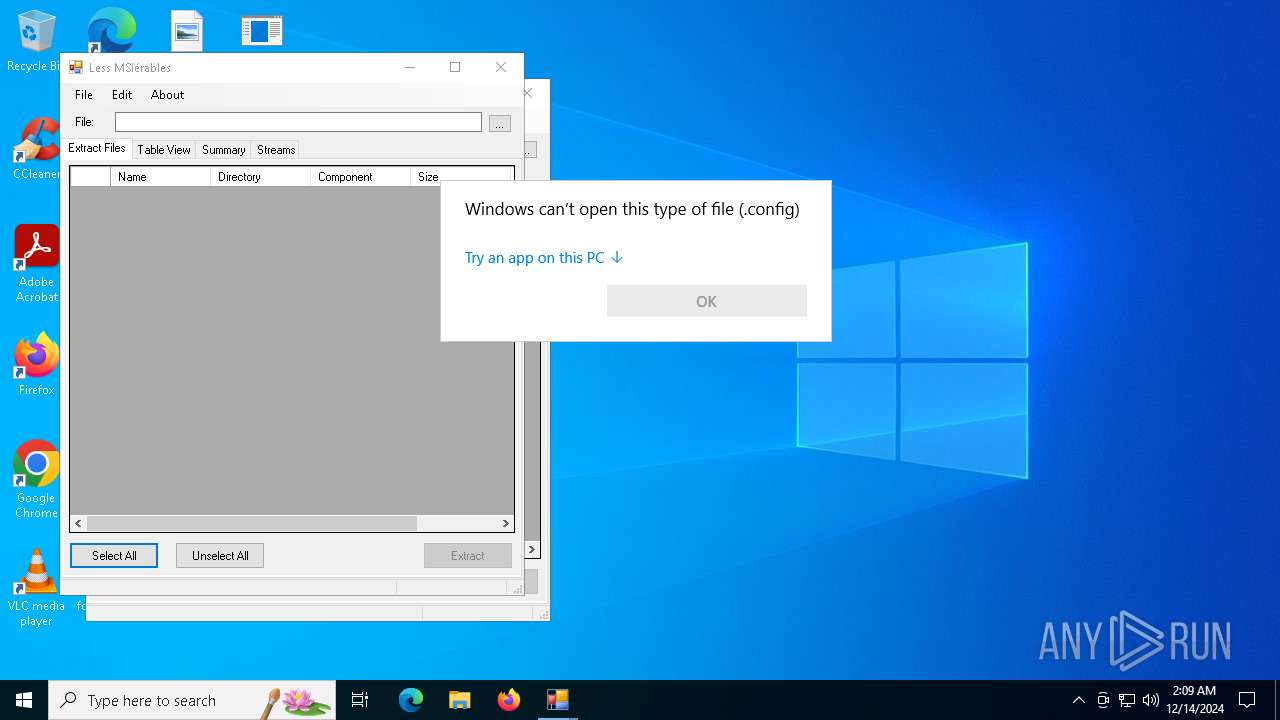
Task: Launch Edge from the taskbar
Action: tap(411, 700)
